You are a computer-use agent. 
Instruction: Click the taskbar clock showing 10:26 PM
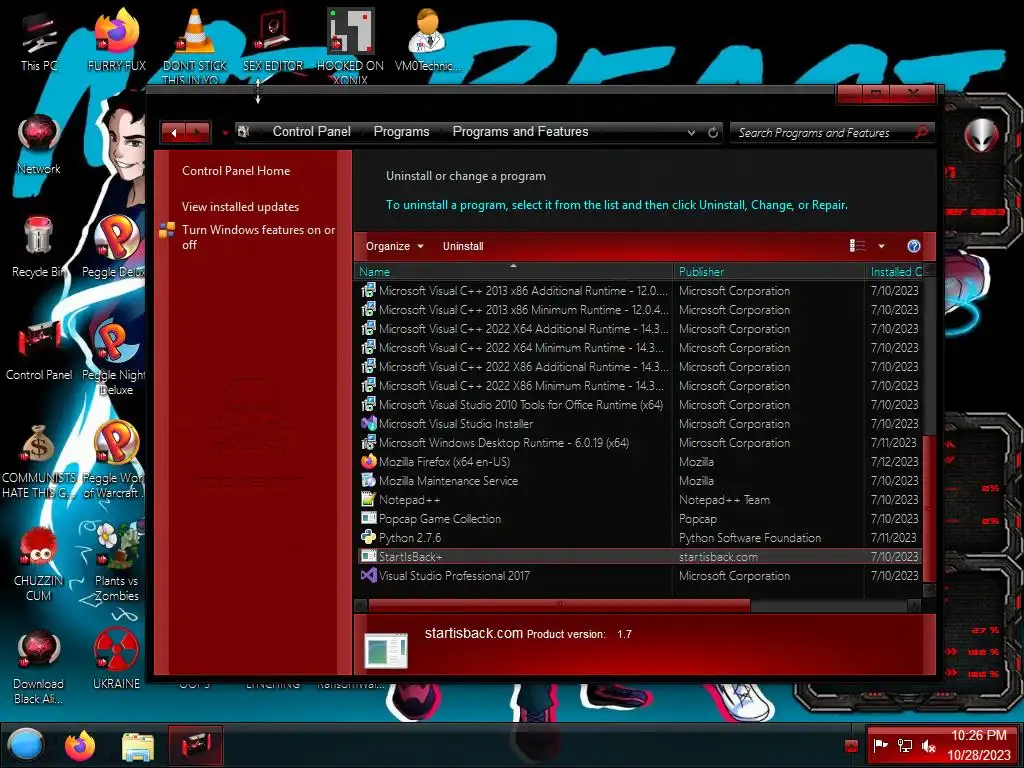click(x=978, y=745)
